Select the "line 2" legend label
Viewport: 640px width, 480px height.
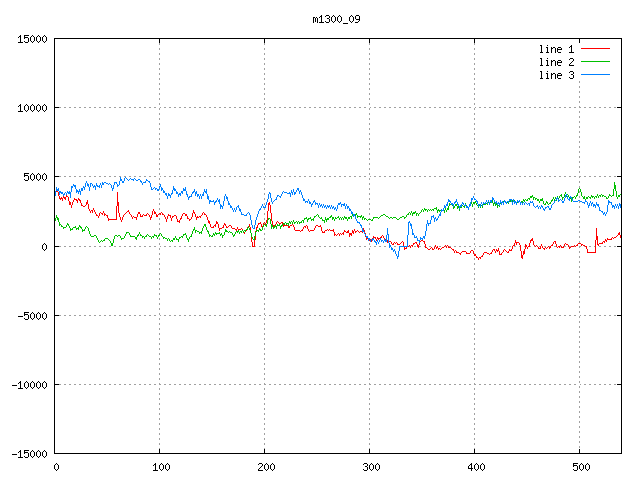(557, 62)
